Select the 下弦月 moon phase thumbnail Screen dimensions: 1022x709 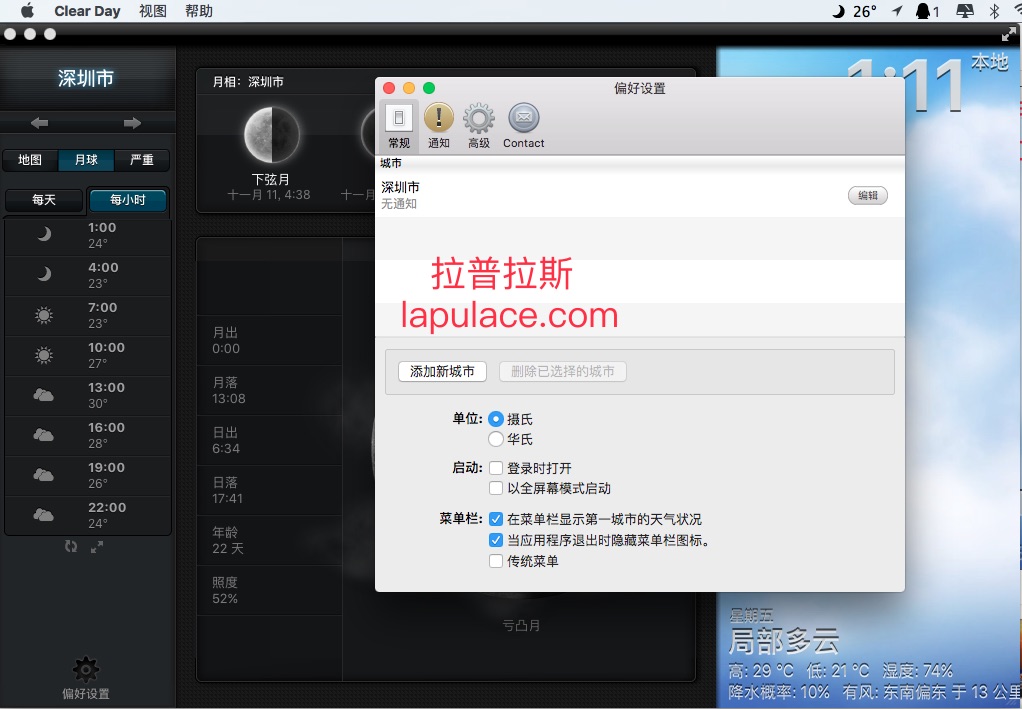coord(271,135)
